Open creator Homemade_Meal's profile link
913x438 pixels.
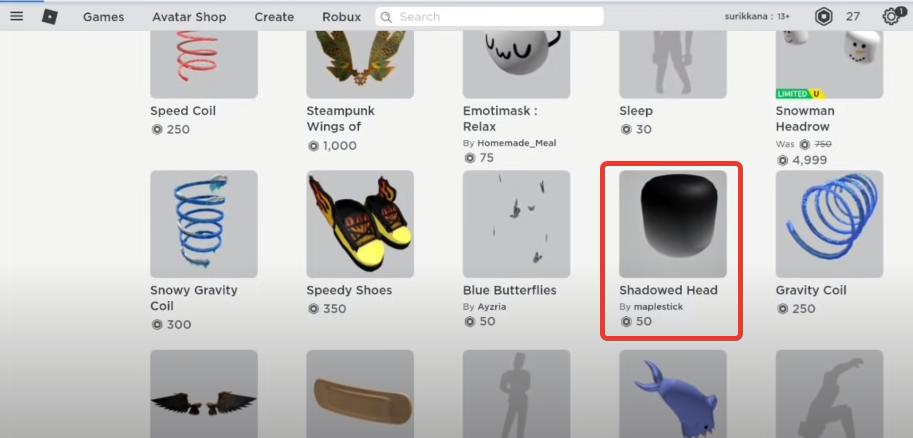point(516,143)
